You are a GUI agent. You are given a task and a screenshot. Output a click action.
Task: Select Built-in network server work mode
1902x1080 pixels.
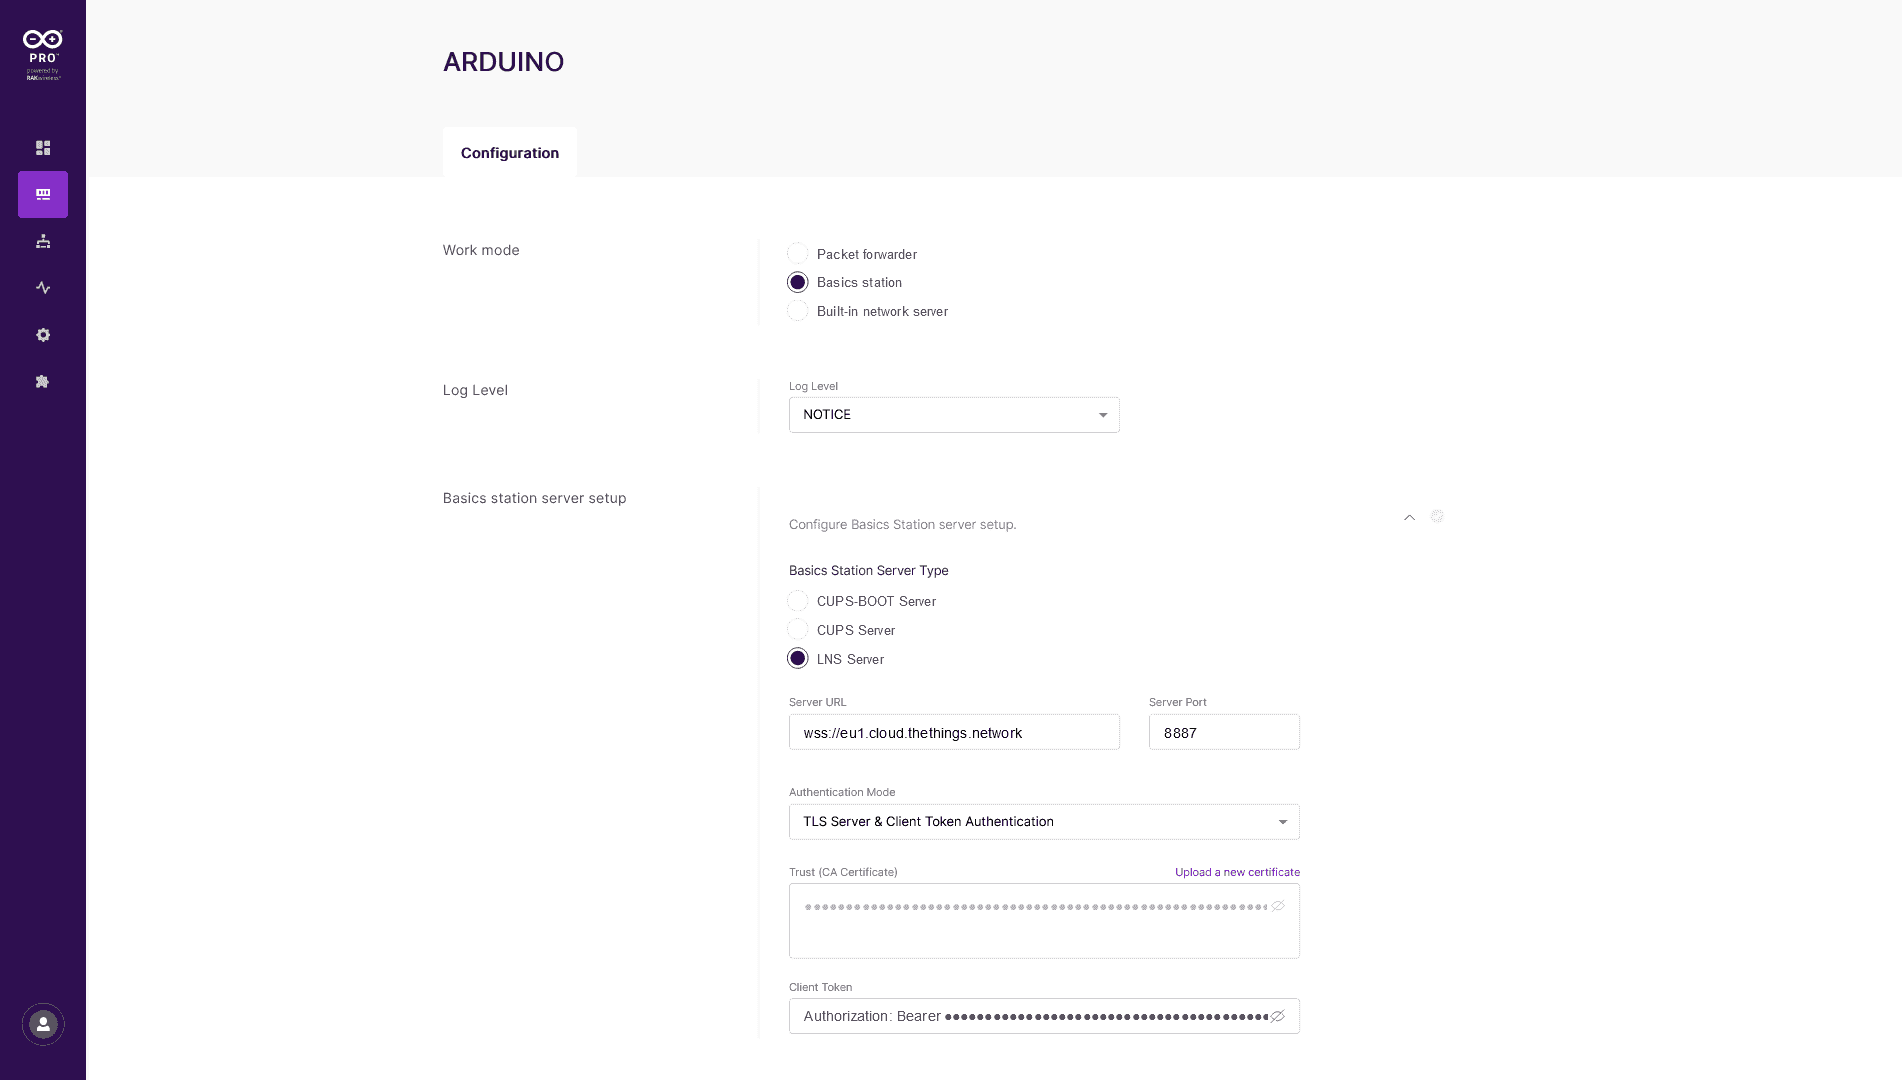pyautogui.click(x=798, y=311)
